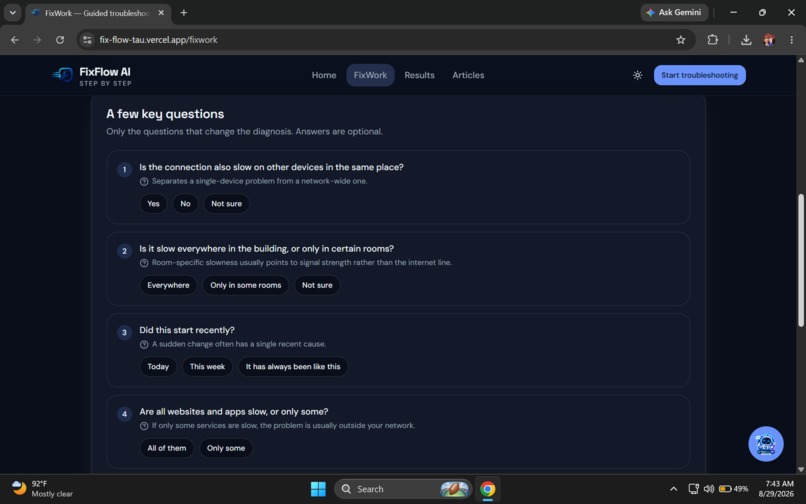The width and height of the screenshot is (806, 504).
Task: Open site information icon in address bar
Action: 87,40
